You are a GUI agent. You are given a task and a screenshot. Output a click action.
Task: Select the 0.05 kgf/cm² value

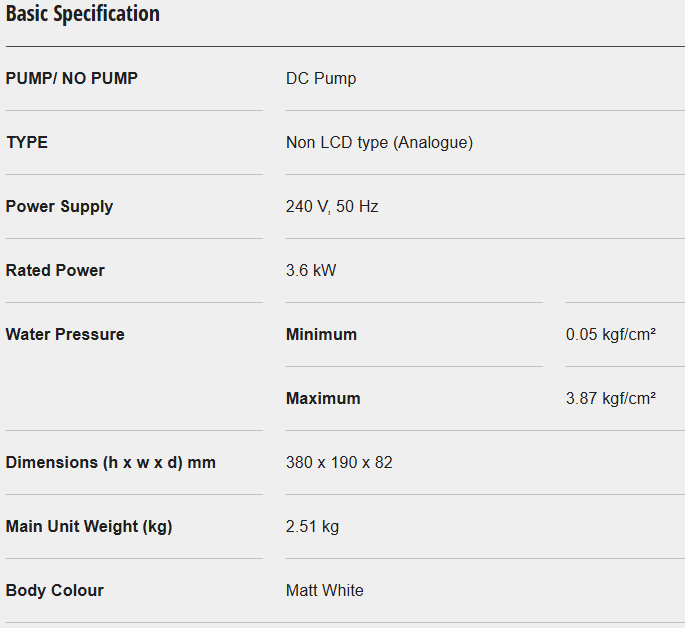(x=611, y=334)
